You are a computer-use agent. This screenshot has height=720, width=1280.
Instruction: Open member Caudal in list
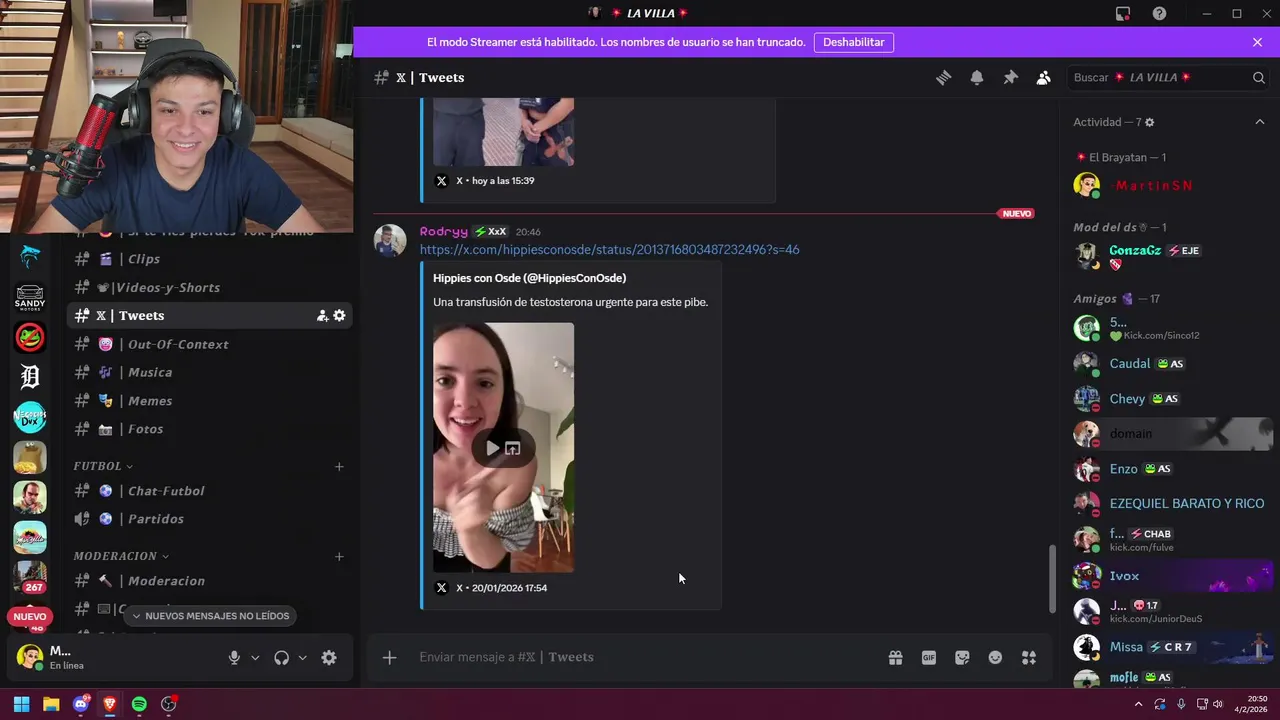click(x=1166, y=363)
